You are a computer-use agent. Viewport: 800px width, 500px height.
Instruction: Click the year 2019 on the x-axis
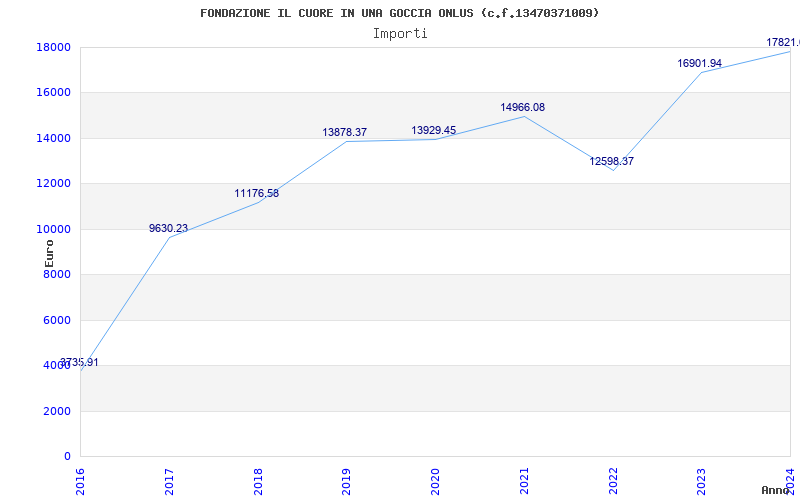[x=346, y=481]
